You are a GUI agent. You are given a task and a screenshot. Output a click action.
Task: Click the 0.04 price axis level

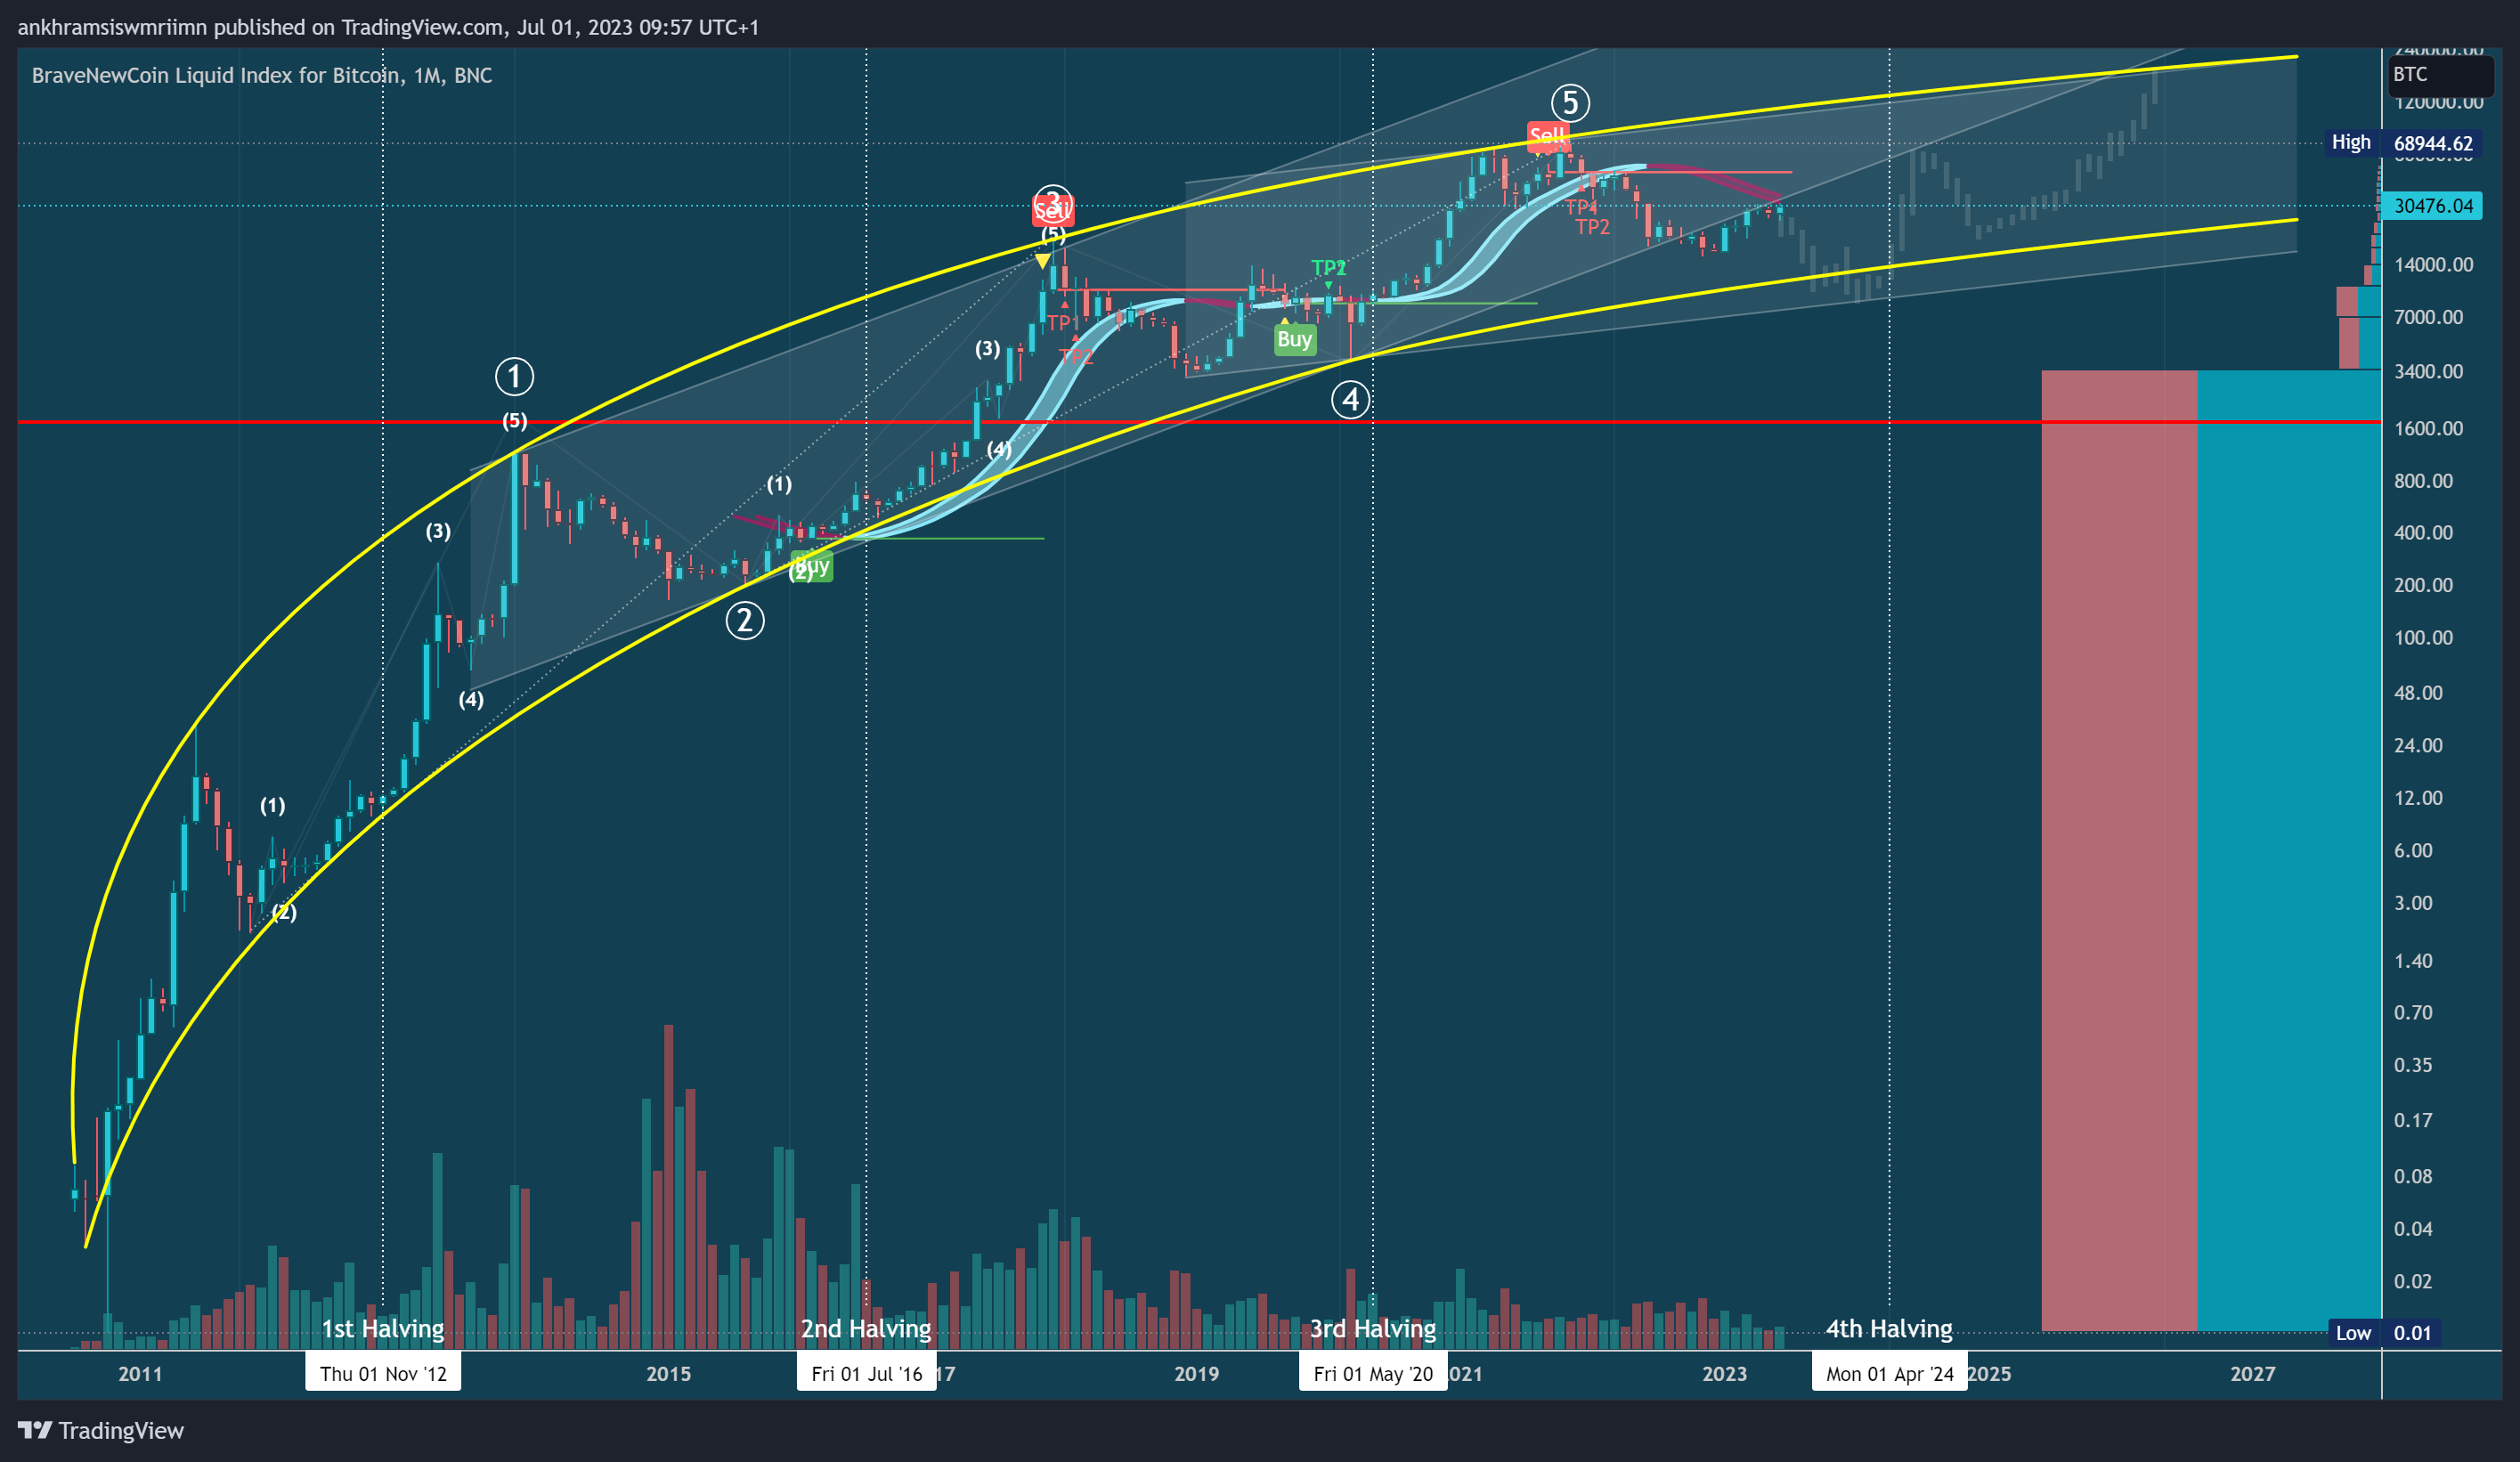[2413, 1228]
